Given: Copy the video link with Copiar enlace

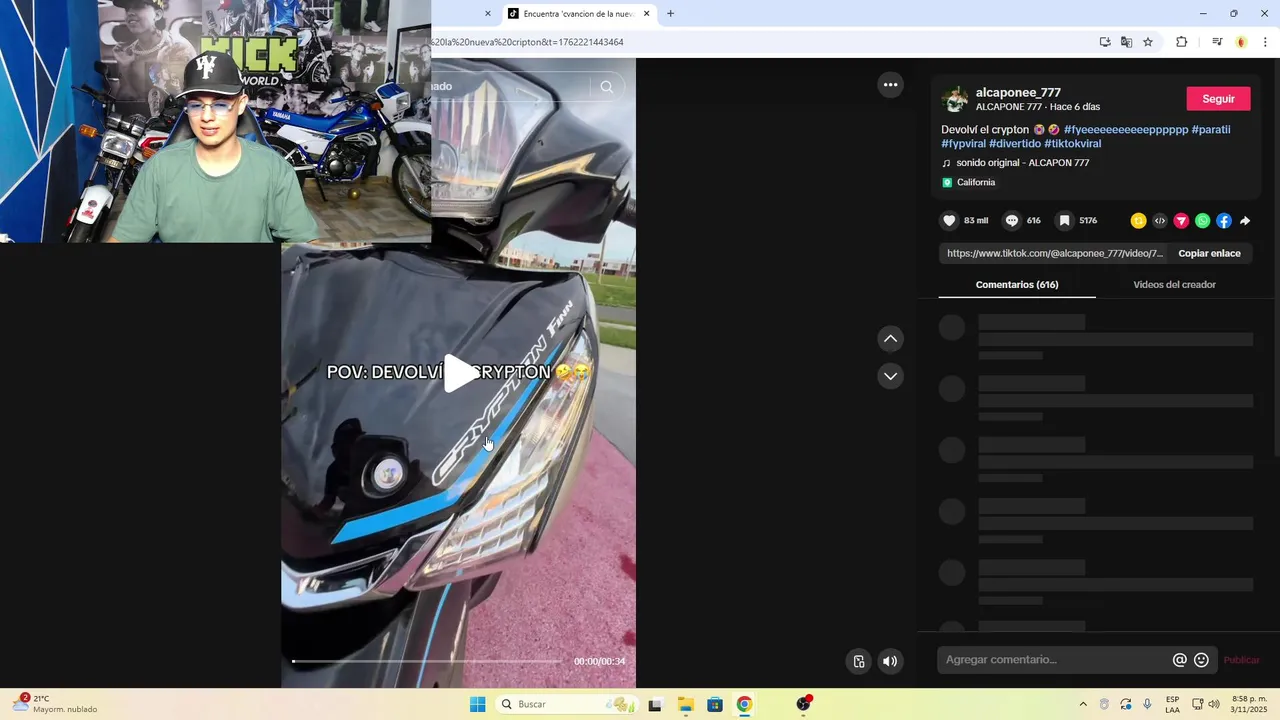Looking at the screenshot, I should point(1209,254).
